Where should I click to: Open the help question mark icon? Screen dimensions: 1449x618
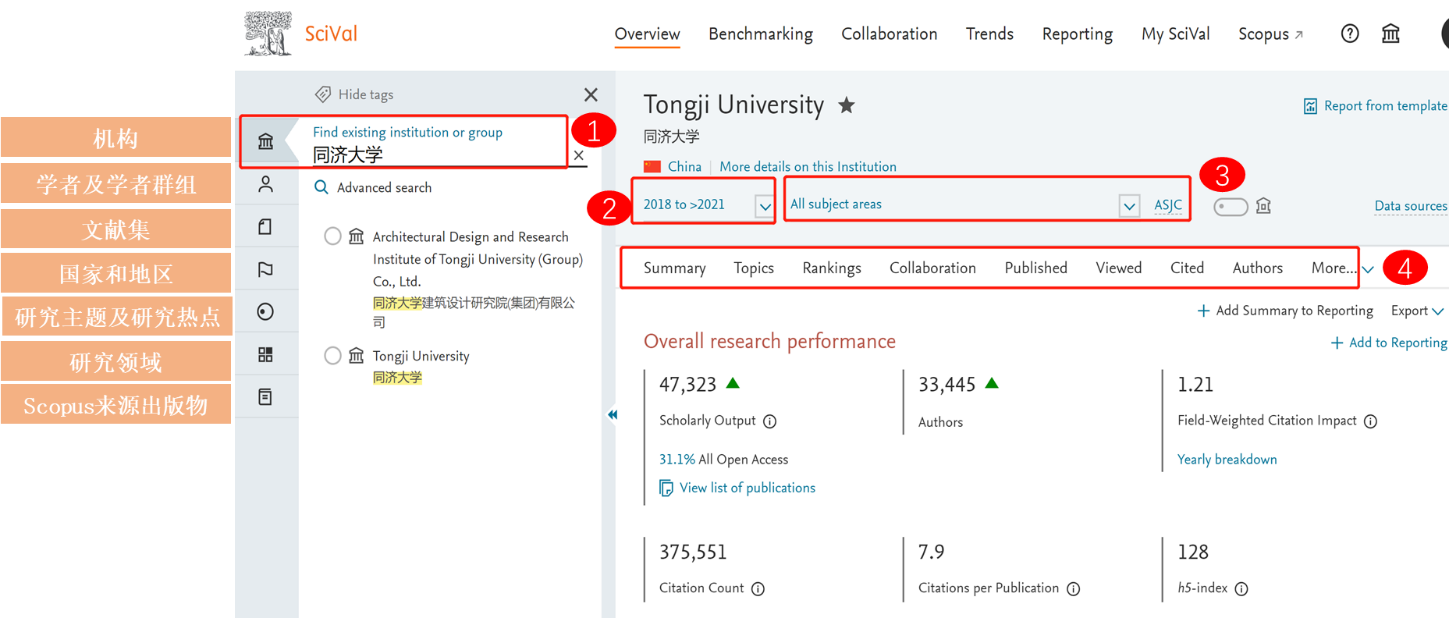click(1350, 34)
